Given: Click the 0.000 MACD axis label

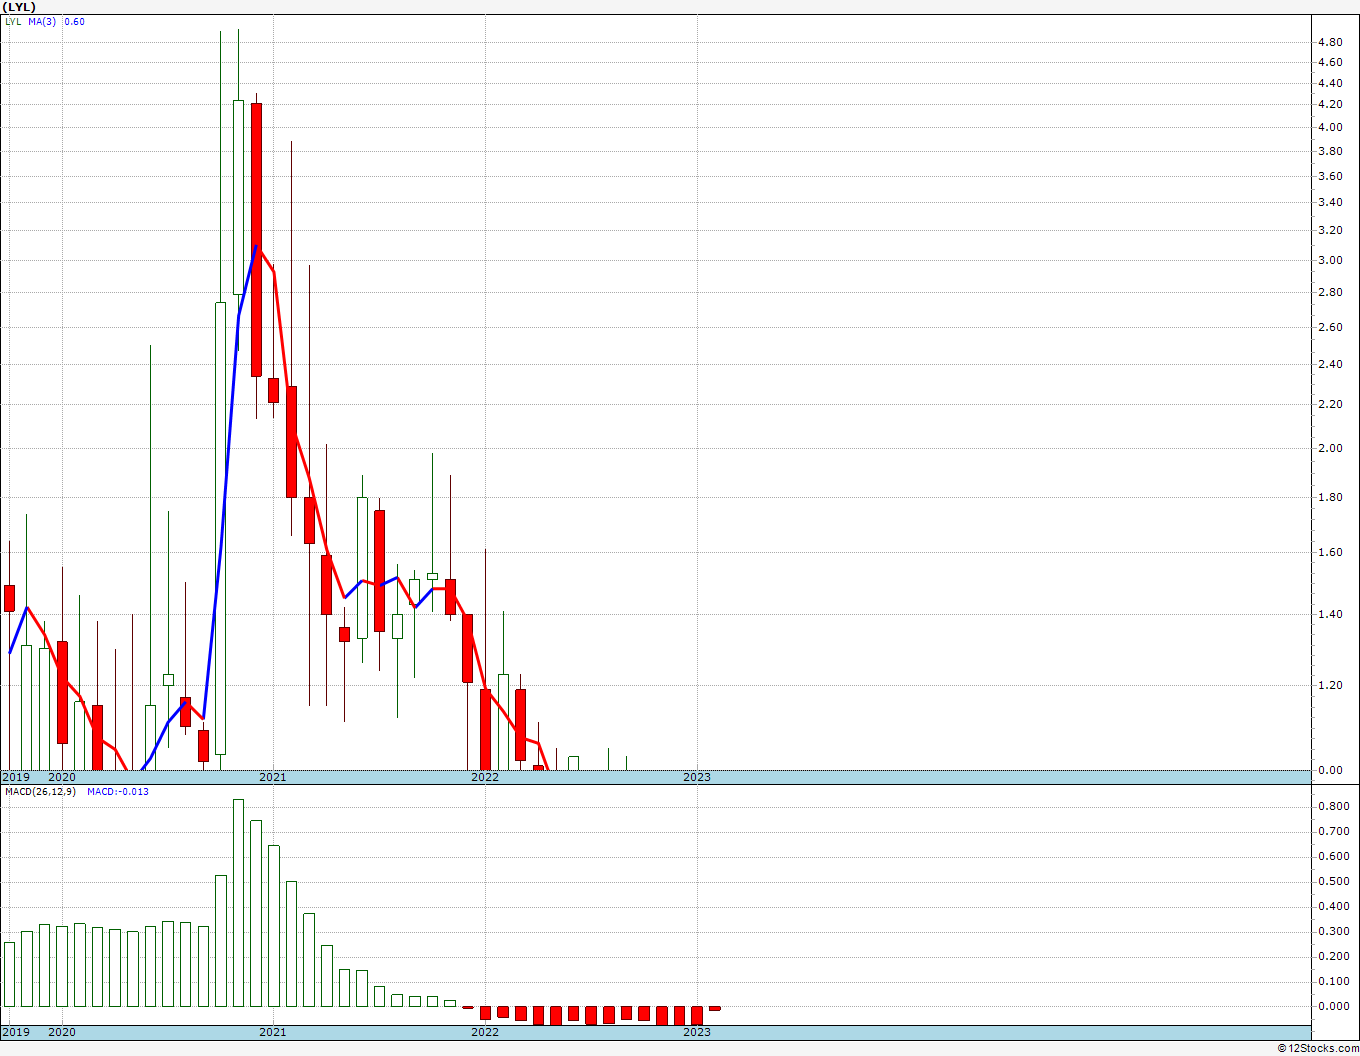Looking at the screenshot, I should (1333, 1006).
